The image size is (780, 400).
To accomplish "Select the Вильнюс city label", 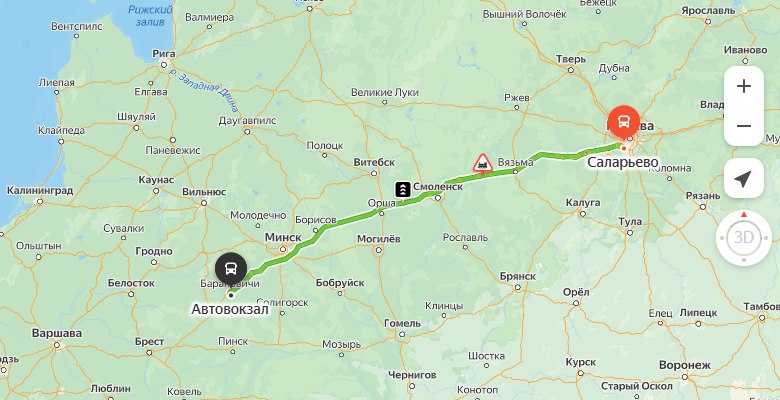I will [x=204, y=192].
